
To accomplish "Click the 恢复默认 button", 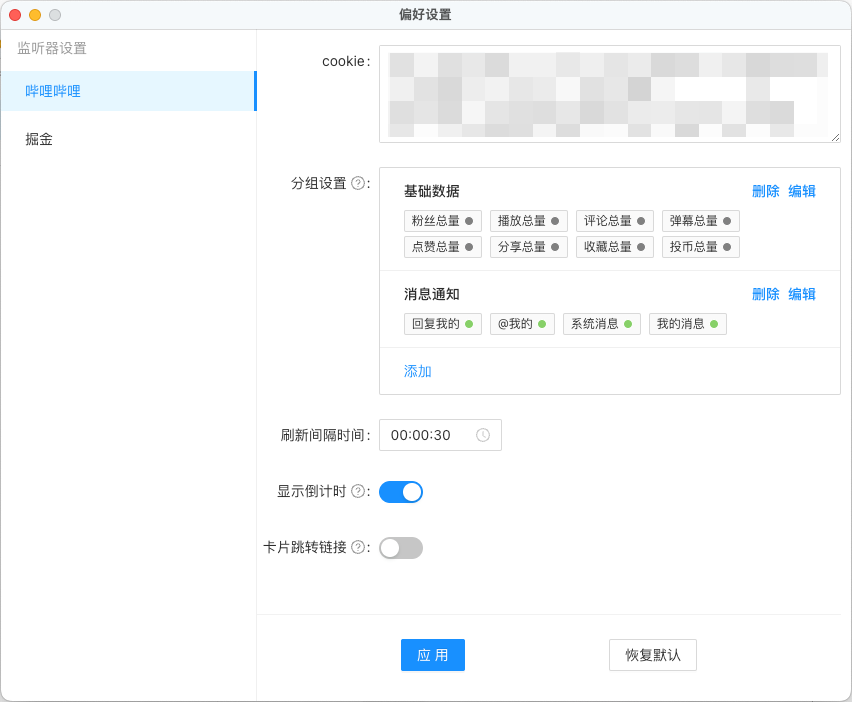I will (652, 655).
